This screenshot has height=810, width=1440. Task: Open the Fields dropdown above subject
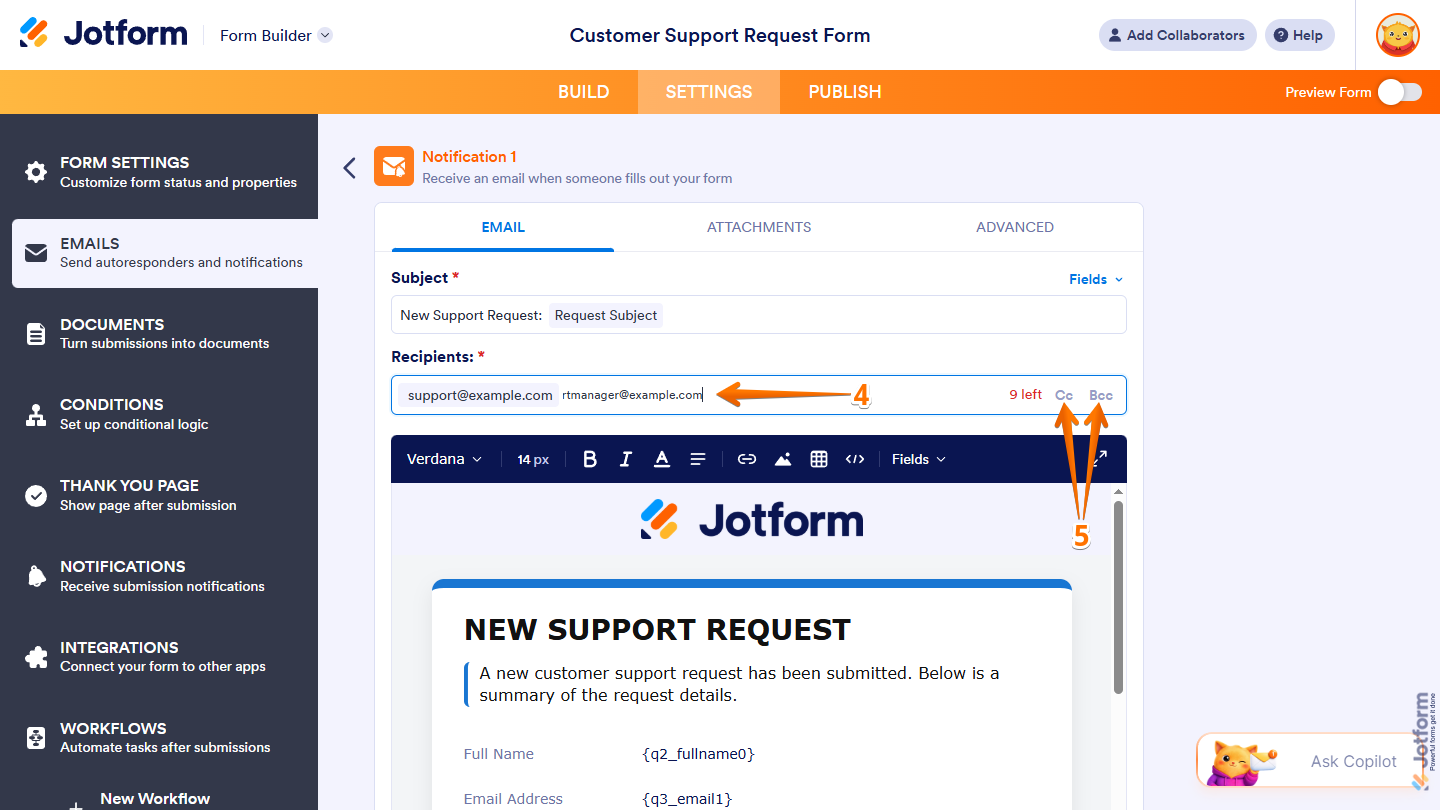[x=1096, y=279]
